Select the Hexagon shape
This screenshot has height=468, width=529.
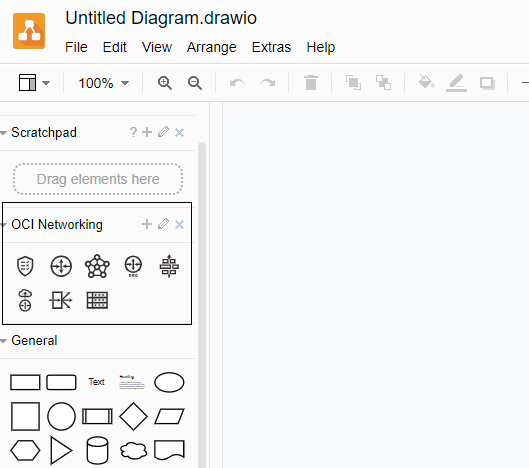(x=25, y=450)
